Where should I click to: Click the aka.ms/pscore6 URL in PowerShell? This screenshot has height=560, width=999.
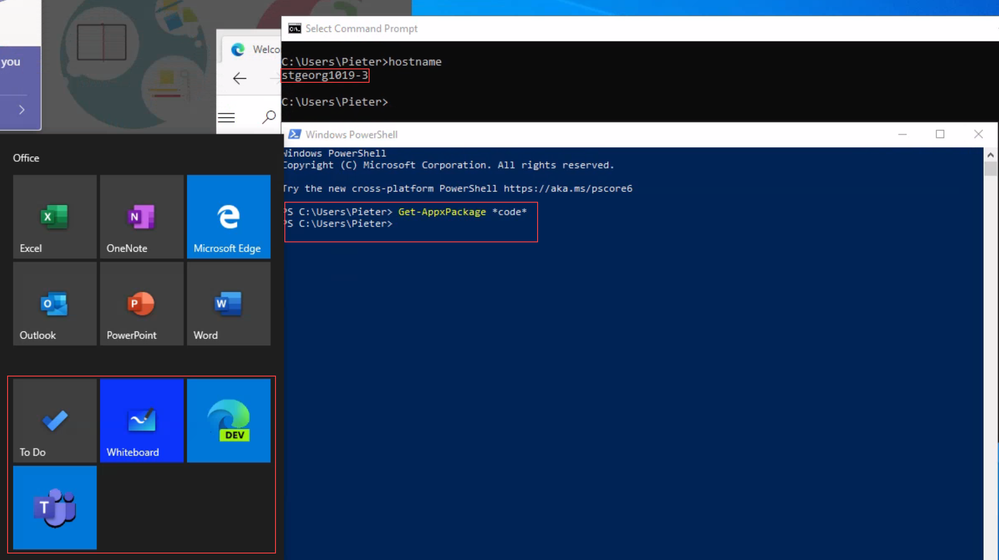(x=568, y=189)
